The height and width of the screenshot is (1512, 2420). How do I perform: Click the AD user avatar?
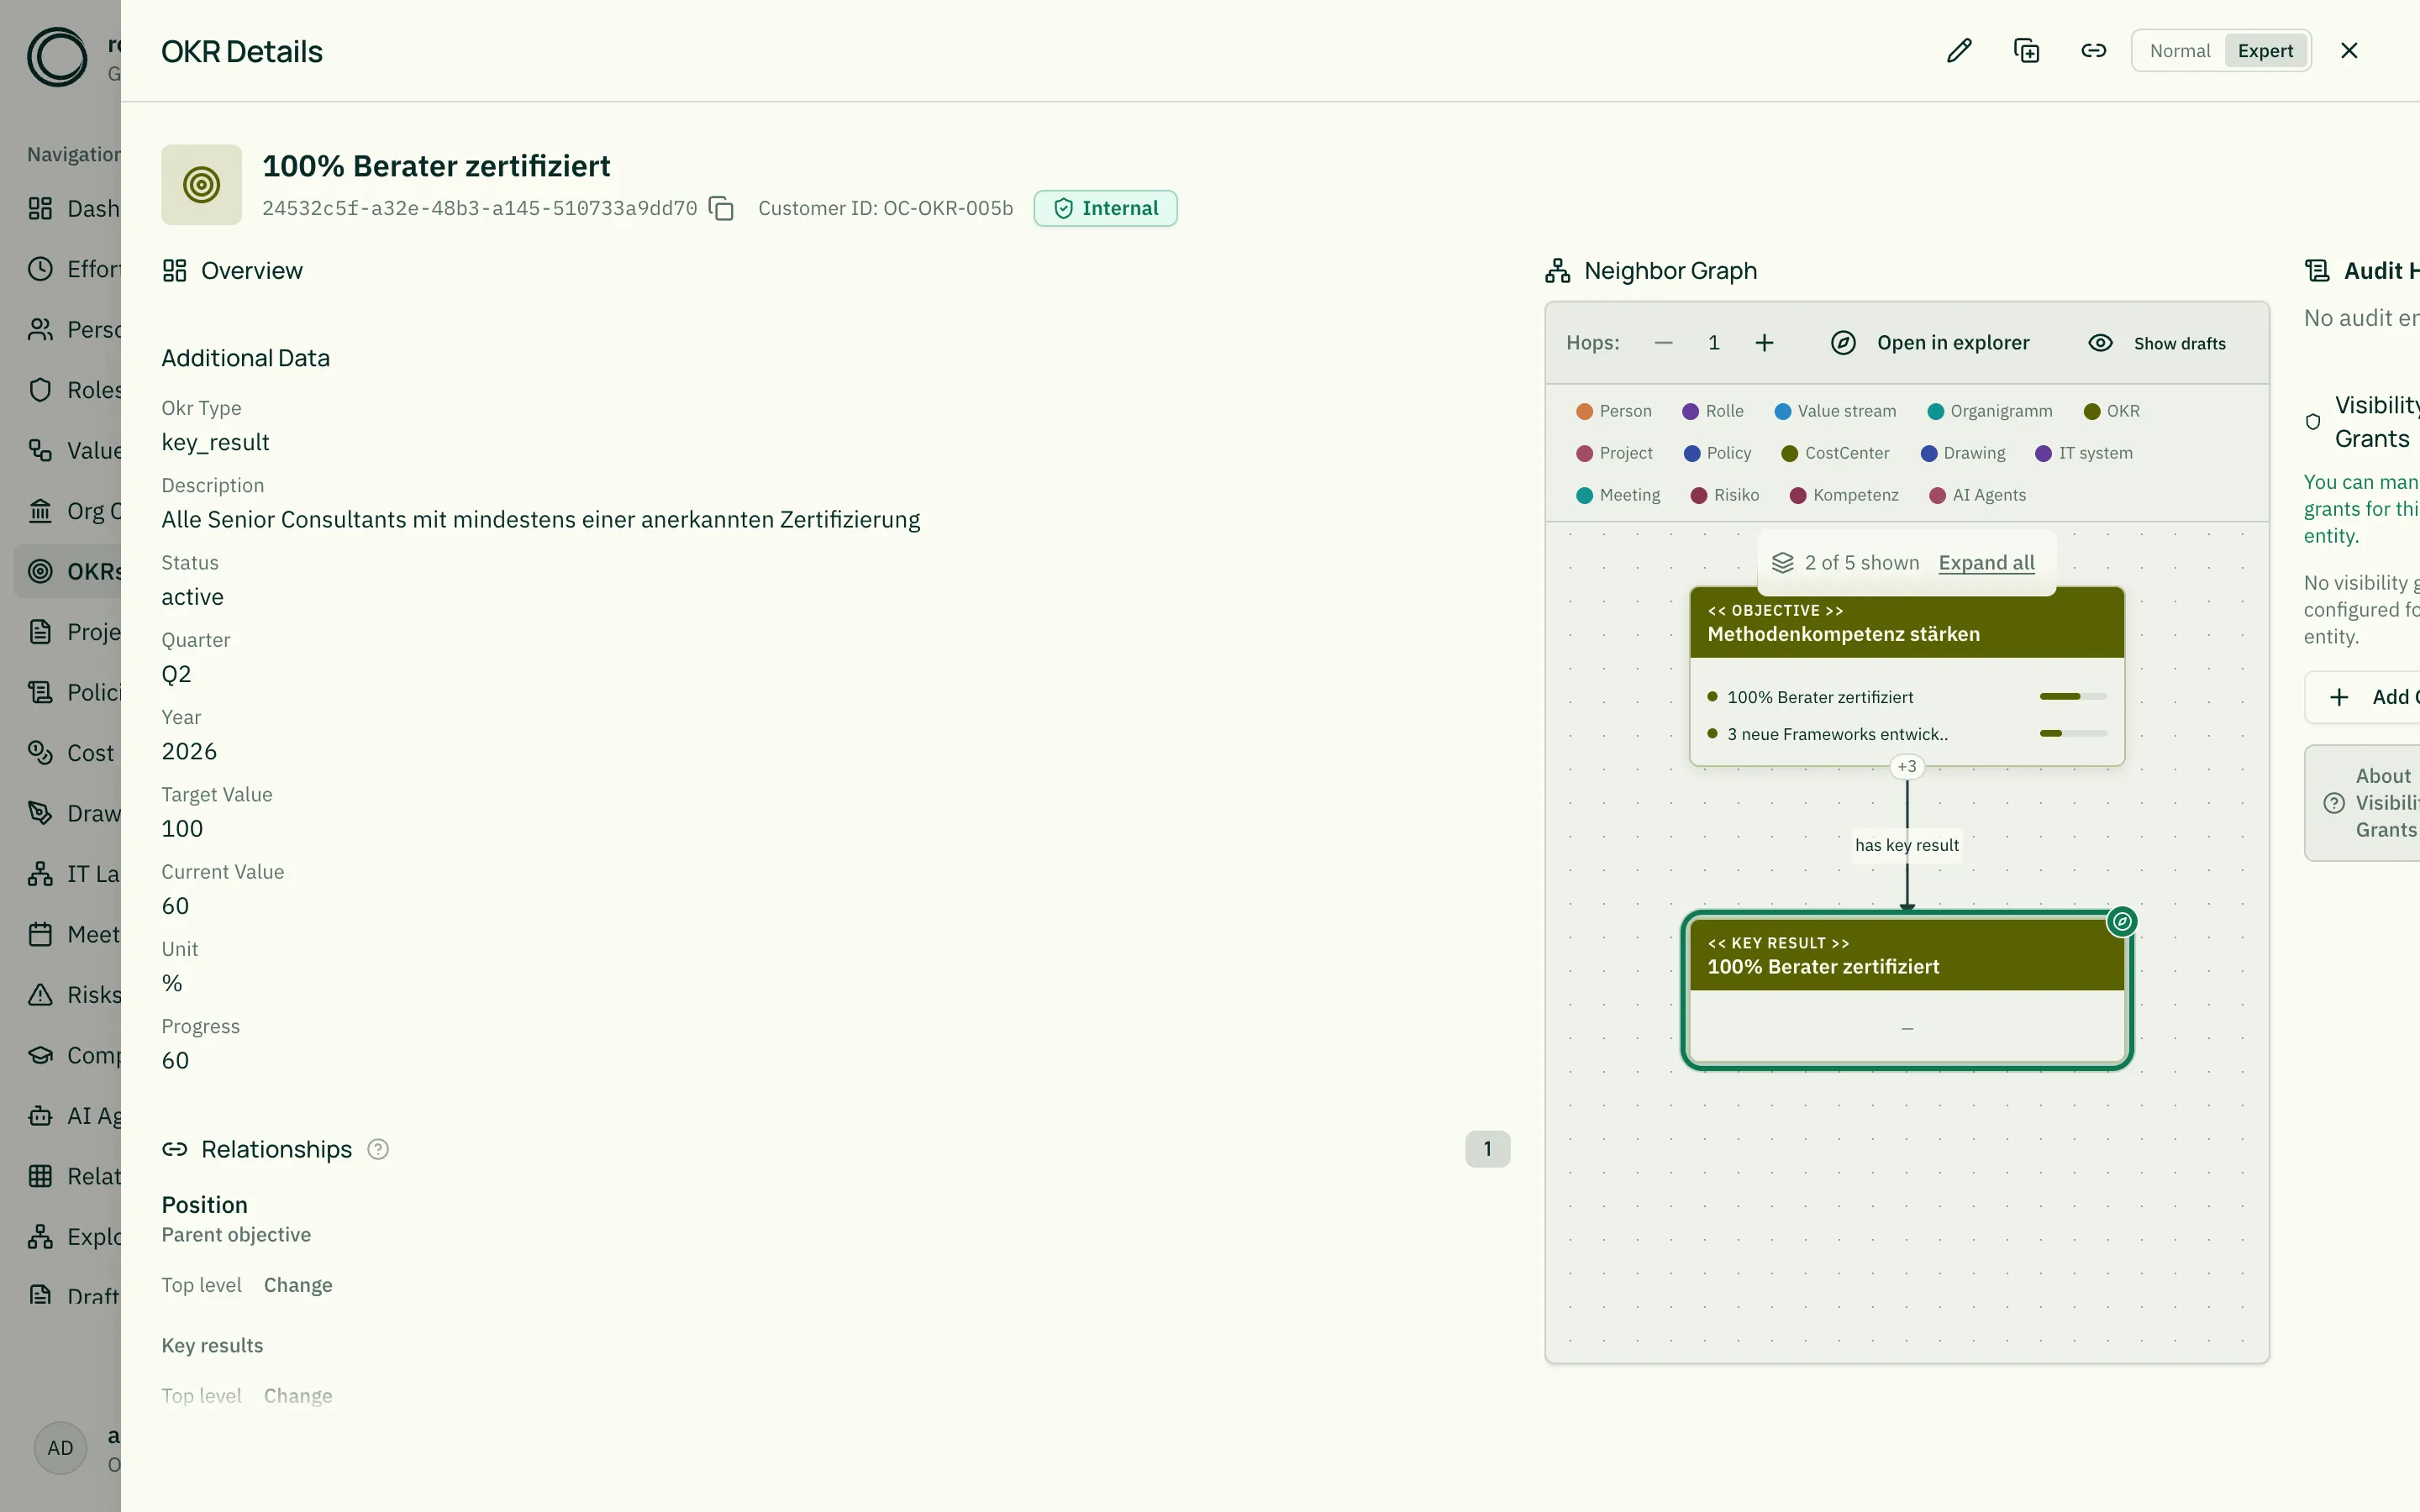tap(60, 1448)
